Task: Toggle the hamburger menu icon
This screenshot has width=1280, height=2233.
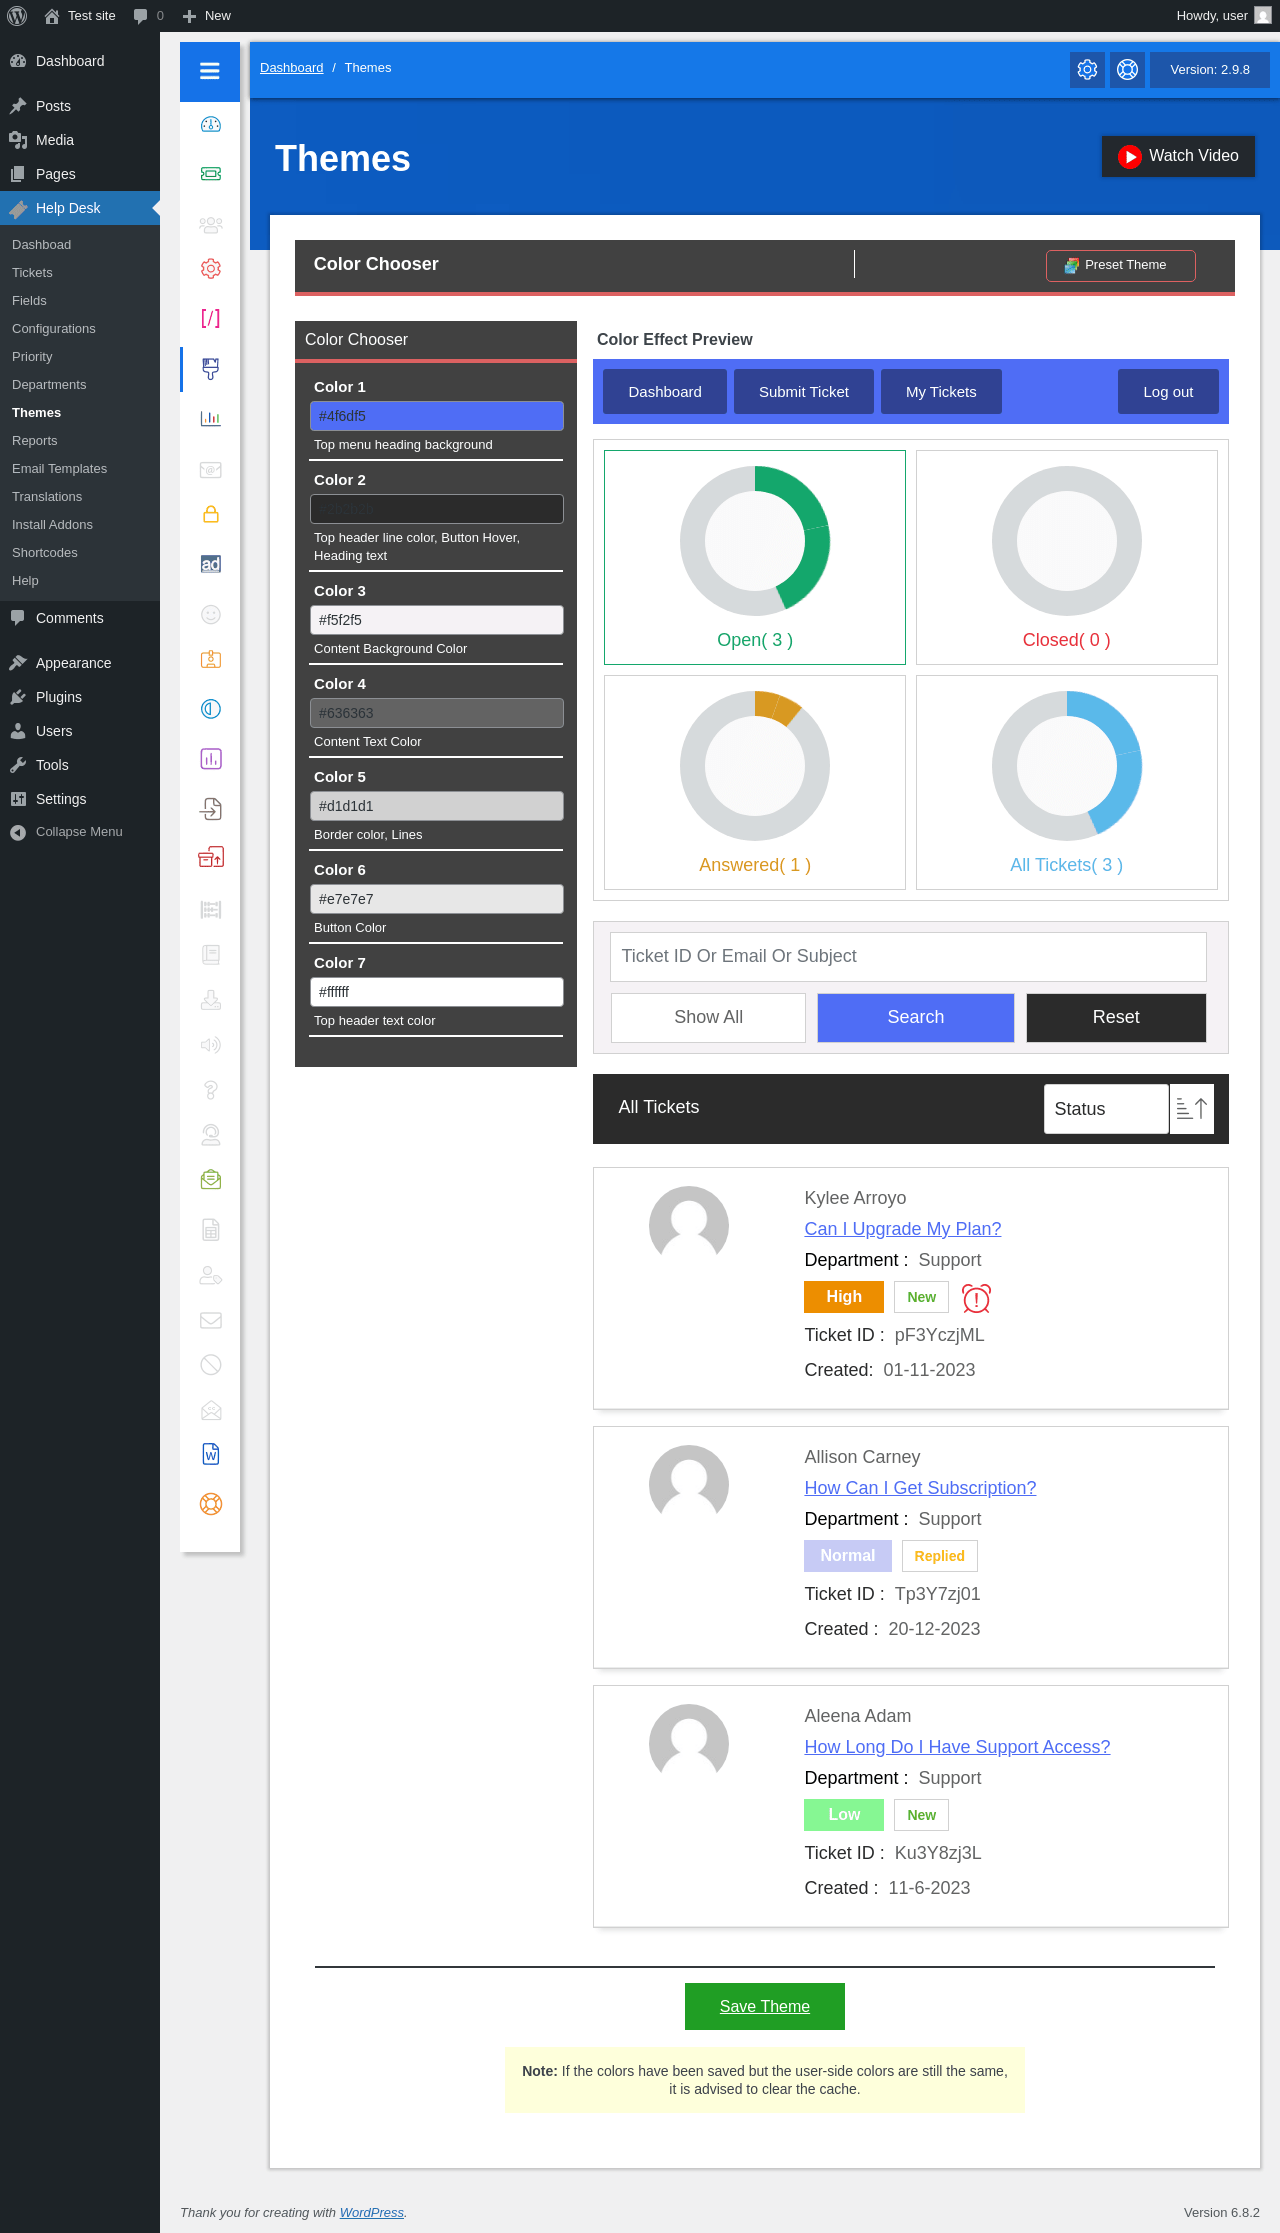Action: pyautogui.click(x=210, y=71)
